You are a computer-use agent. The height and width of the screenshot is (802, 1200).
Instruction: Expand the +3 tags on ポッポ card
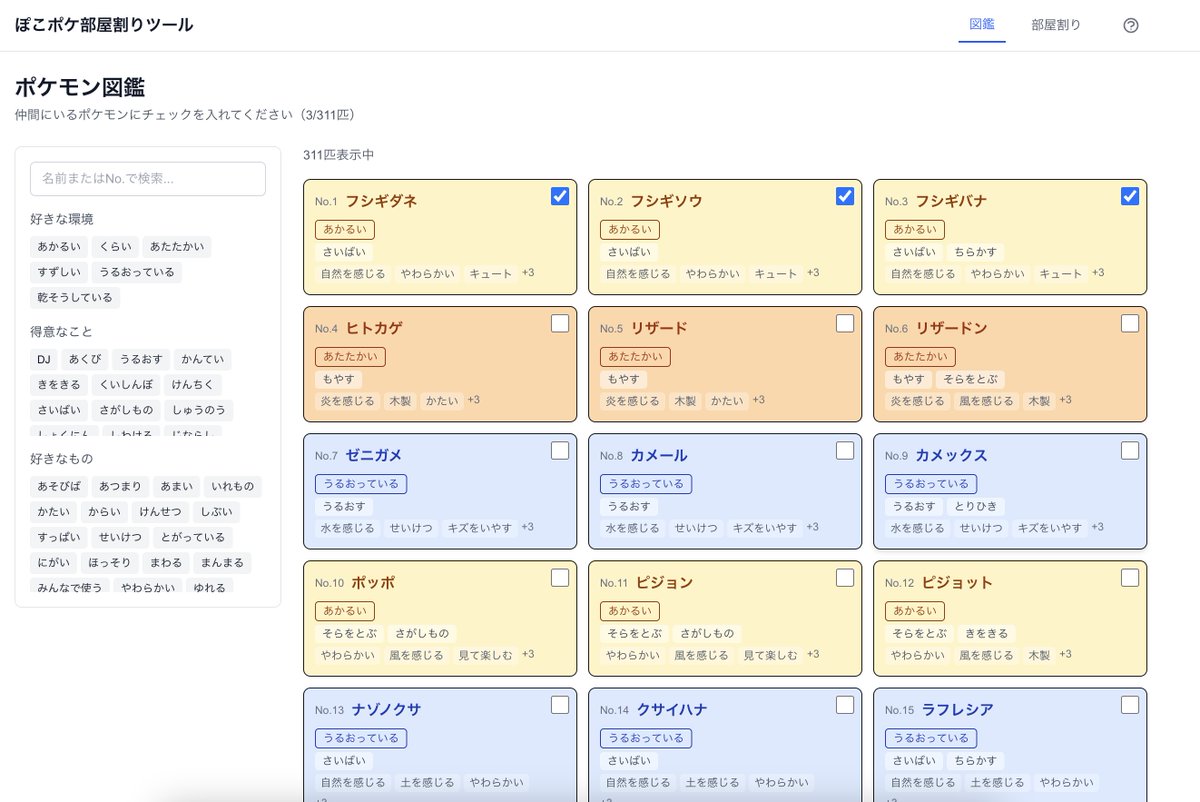point(528,654)
